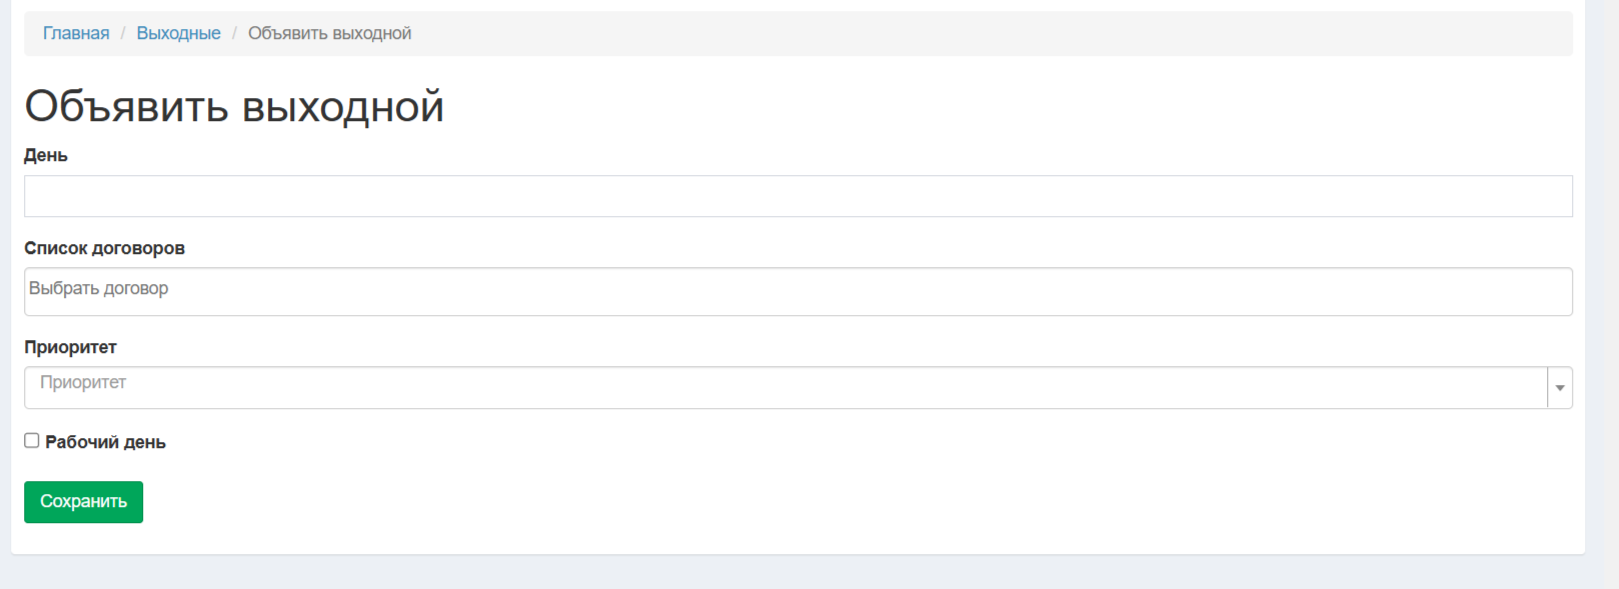
Task: Click the Объявить выходной page heading
Action: click(x=234, y=106)
